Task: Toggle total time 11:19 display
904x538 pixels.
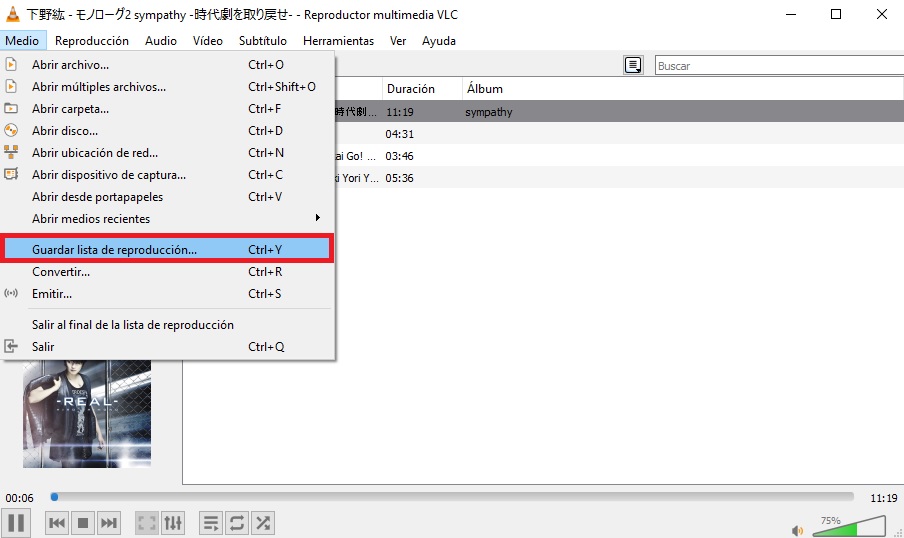Action: point(883,498)
